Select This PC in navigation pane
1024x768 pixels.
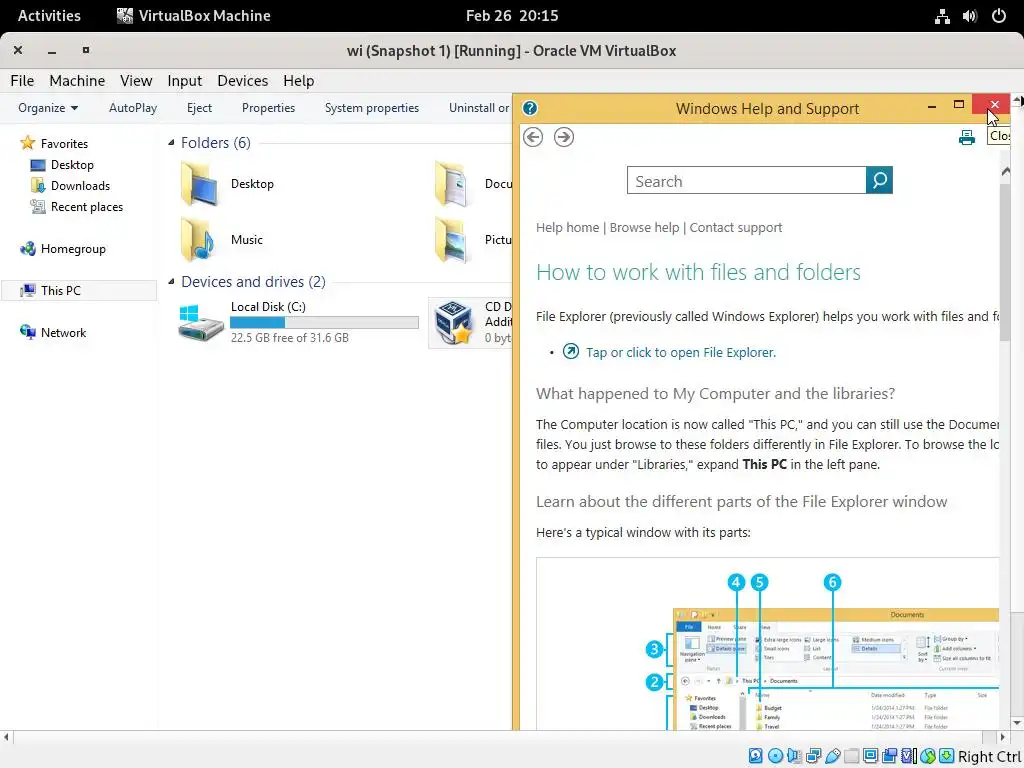click(x=79, y=291)
